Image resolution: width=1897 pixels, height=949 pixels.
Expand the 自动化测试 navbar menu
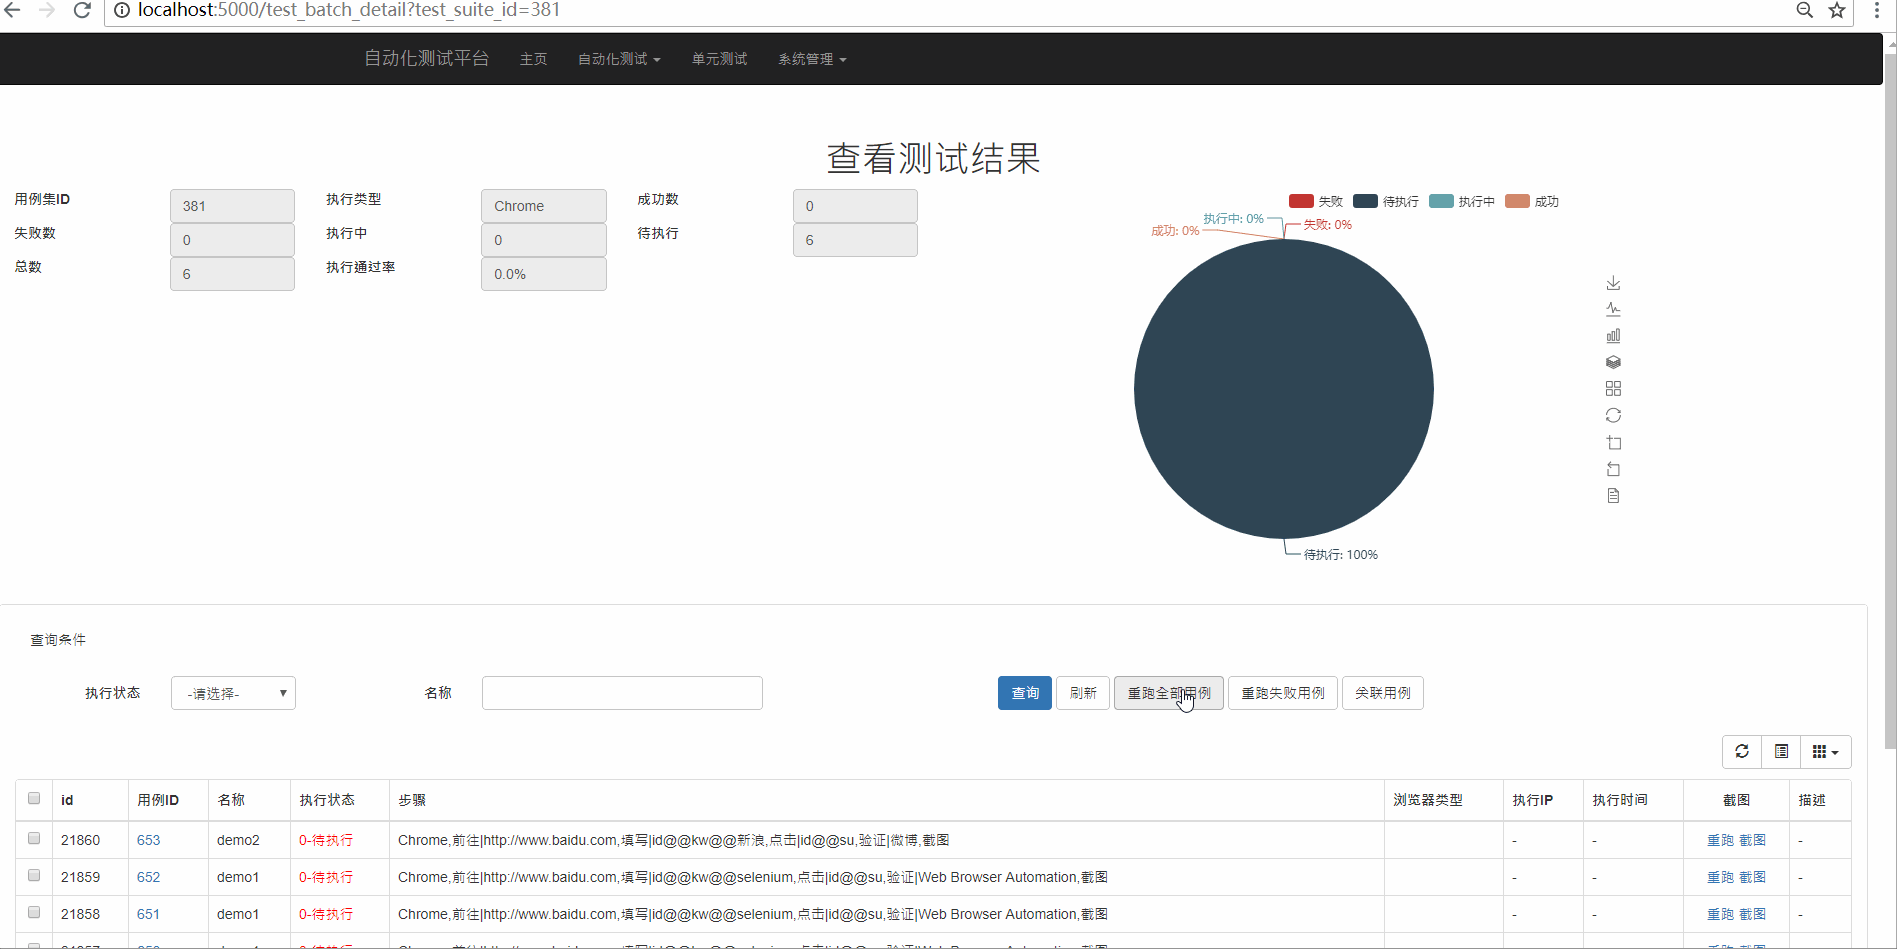tap(619, 59)
